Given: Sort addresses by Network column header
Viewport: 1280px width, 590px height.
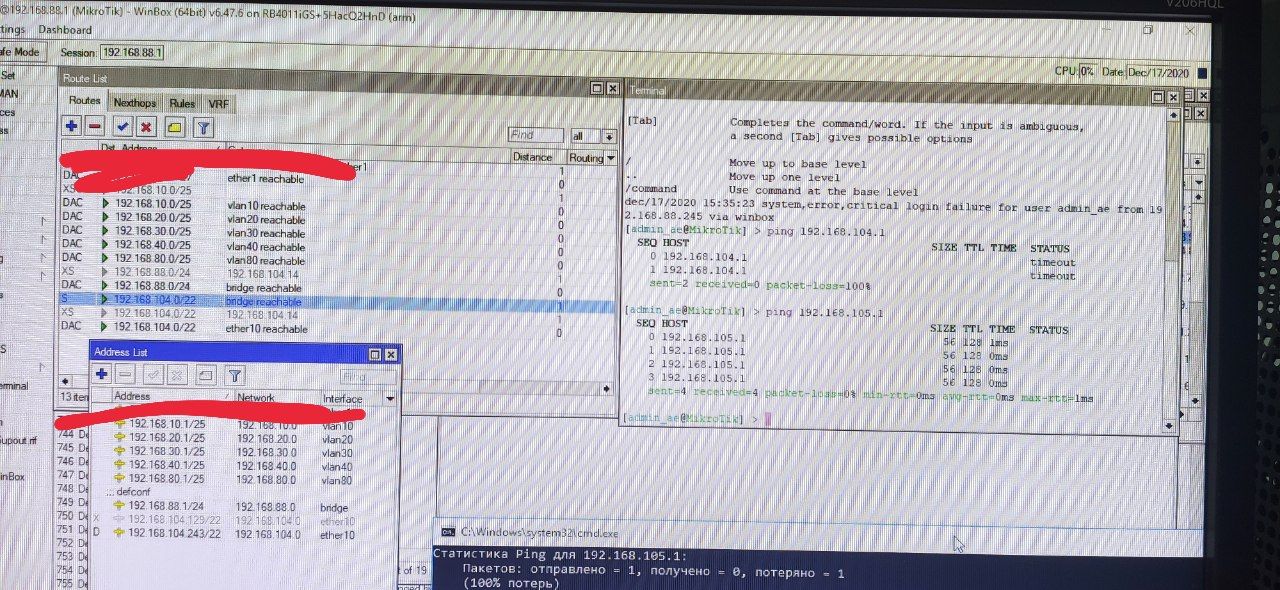Looking at the screenshot, I should (x=277, y=398).
